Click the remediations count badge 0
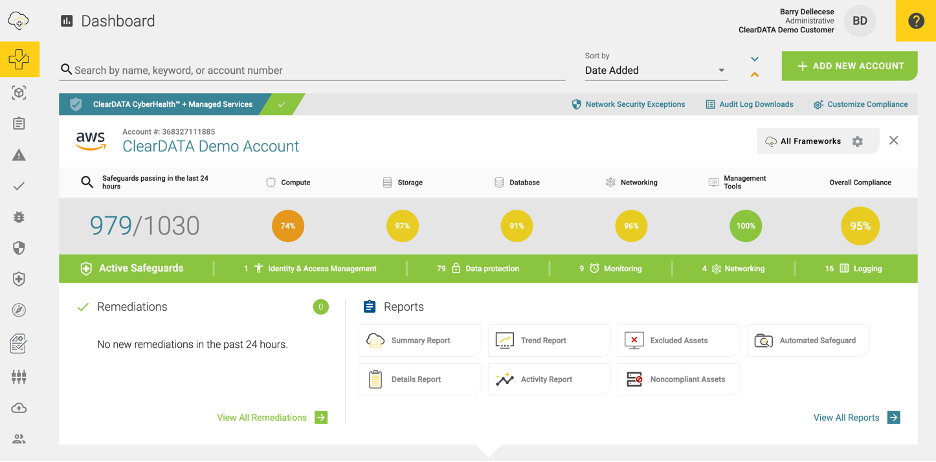 pos(321,307)
